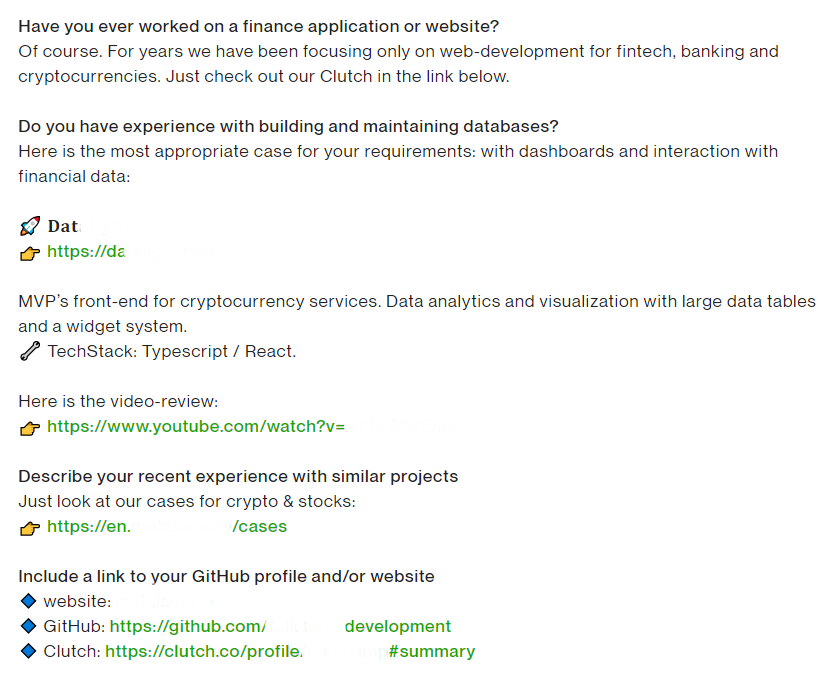Click the blue diamond beside Clutch
838x677 pixels.
[x=28, y=651]
